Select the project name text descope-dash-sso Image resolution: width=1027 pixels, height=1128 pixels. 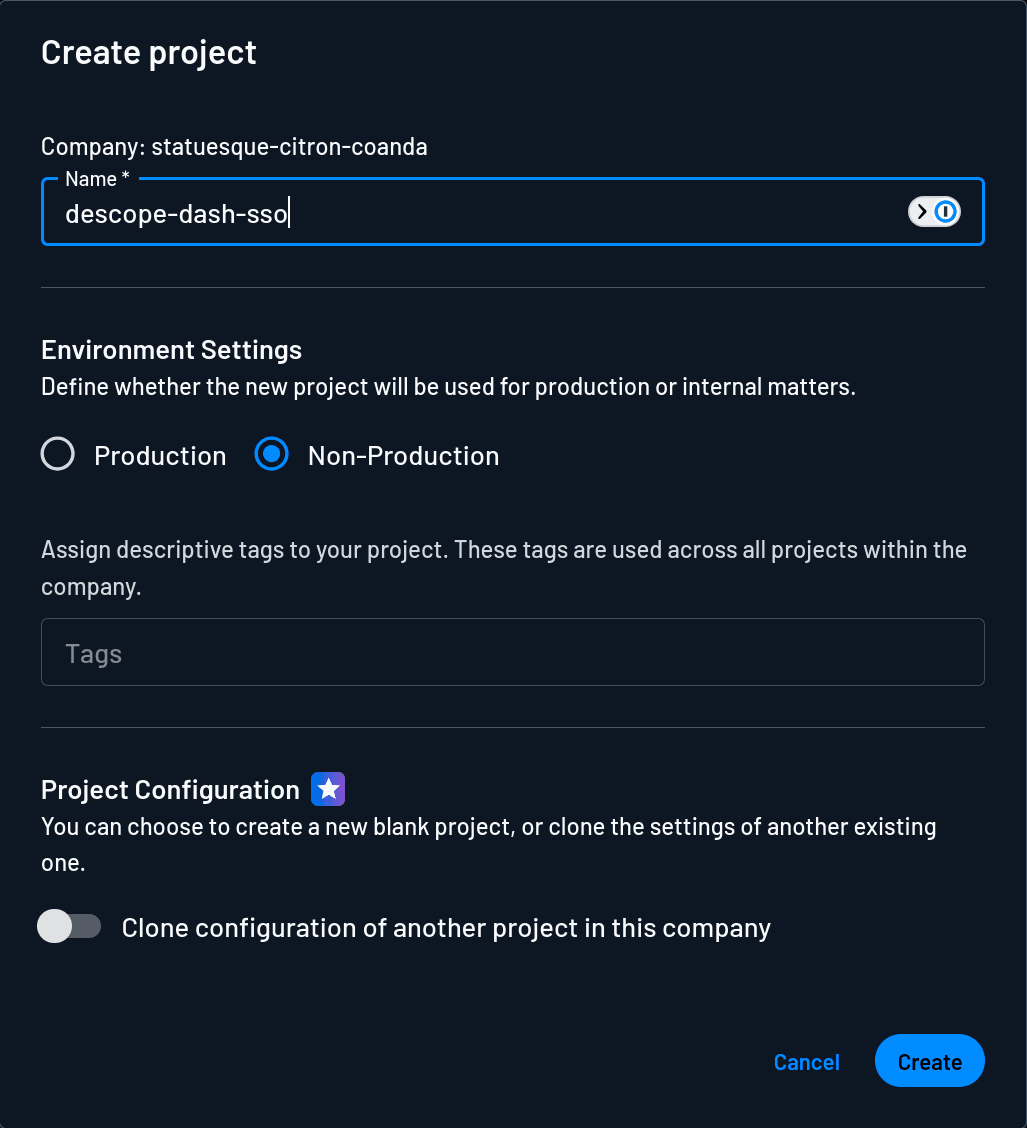point(176,212)
